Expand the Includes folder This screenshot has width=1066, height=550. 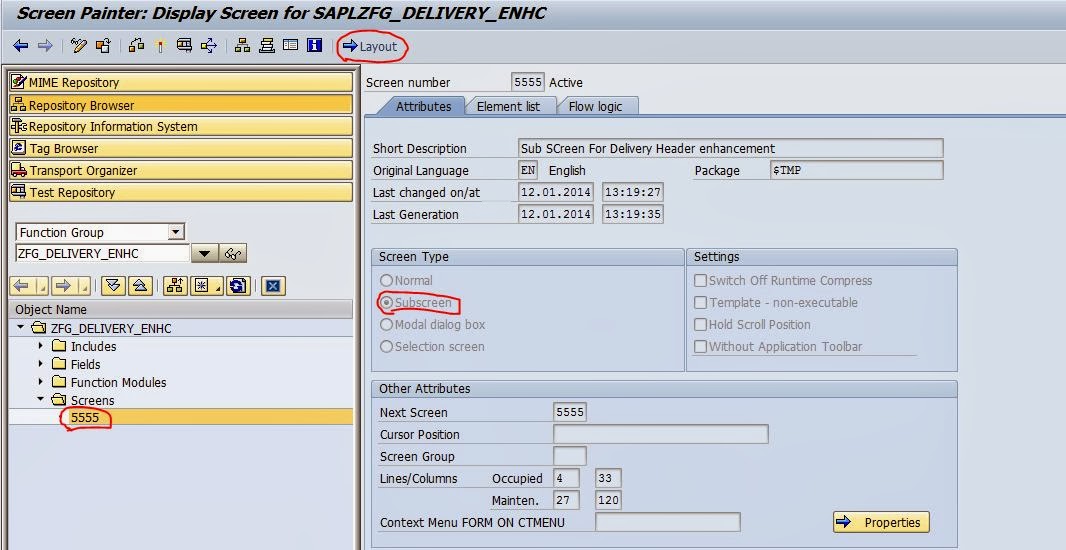coord(40,346)
